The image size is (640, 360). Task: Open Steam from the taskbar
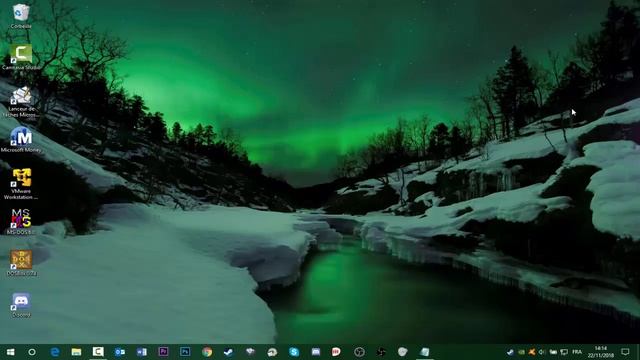[229, 352]
